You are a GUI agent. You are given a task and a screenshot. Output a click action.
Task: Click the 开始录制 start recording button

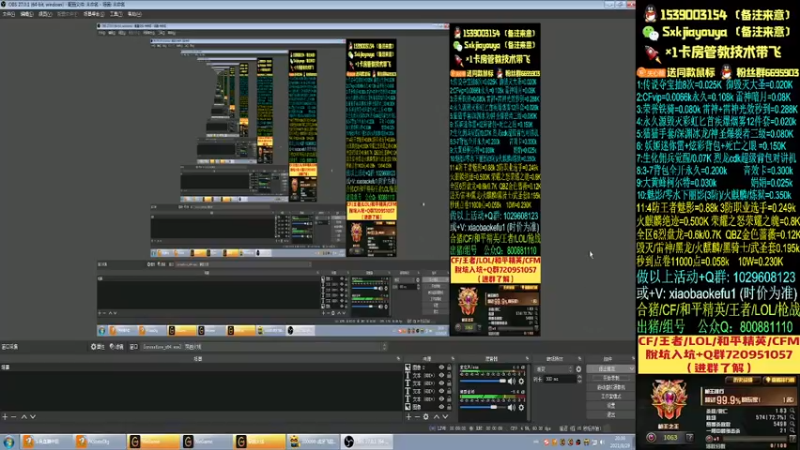pyautogui.click(x=611, y=378)
